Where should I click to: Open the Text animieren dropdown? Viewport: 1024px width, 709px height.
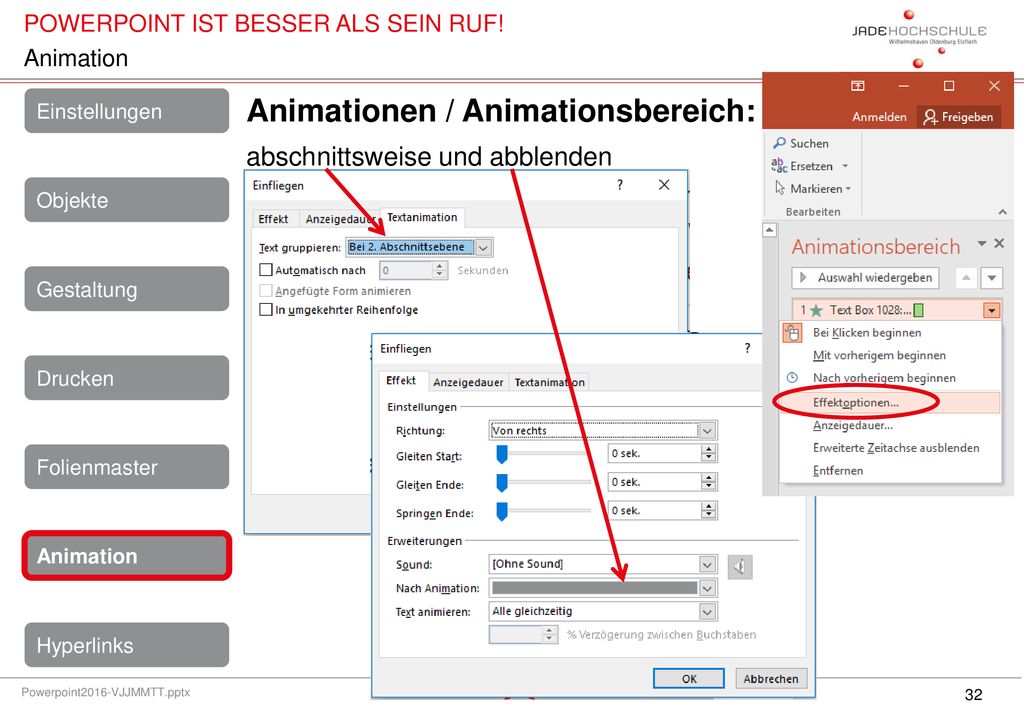(707, 612)
